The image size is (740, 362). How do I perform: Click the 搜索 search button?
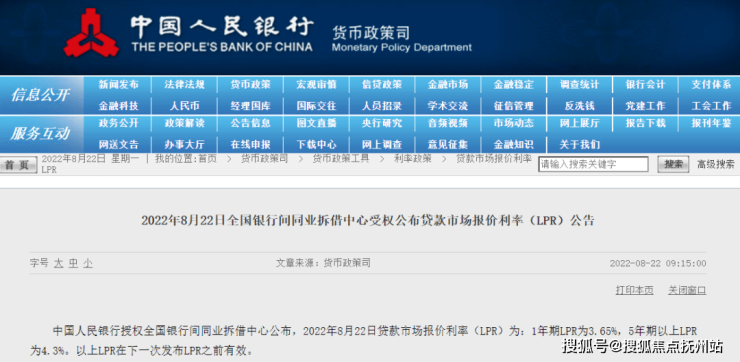[x=673, y=164]
